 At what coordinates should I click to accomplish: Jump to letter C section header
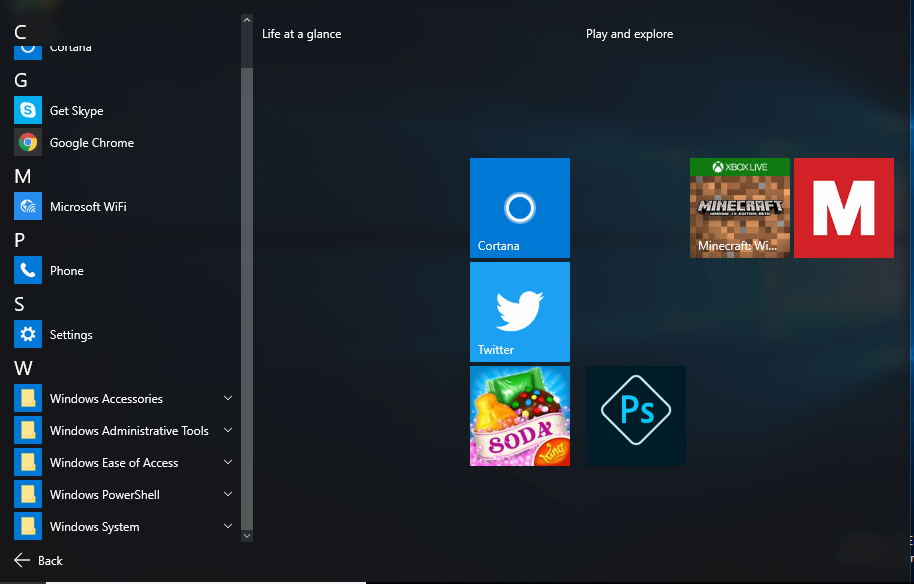point(20,32)
